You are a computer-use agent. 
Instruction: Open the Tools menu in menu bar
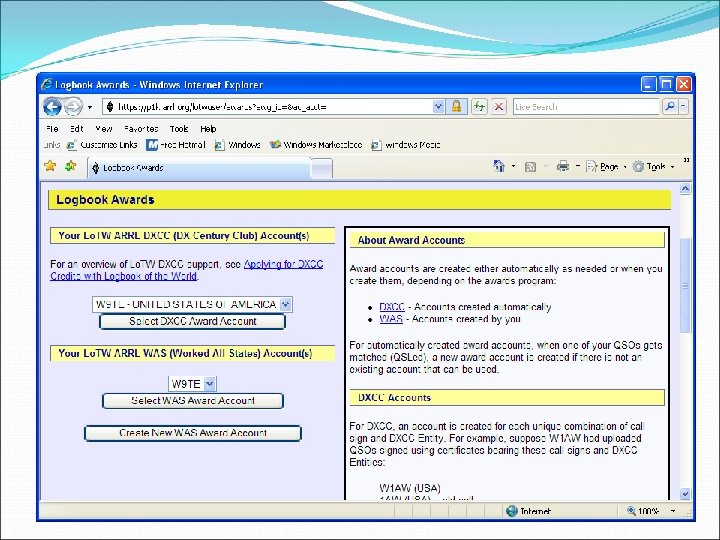coord(179,129)
